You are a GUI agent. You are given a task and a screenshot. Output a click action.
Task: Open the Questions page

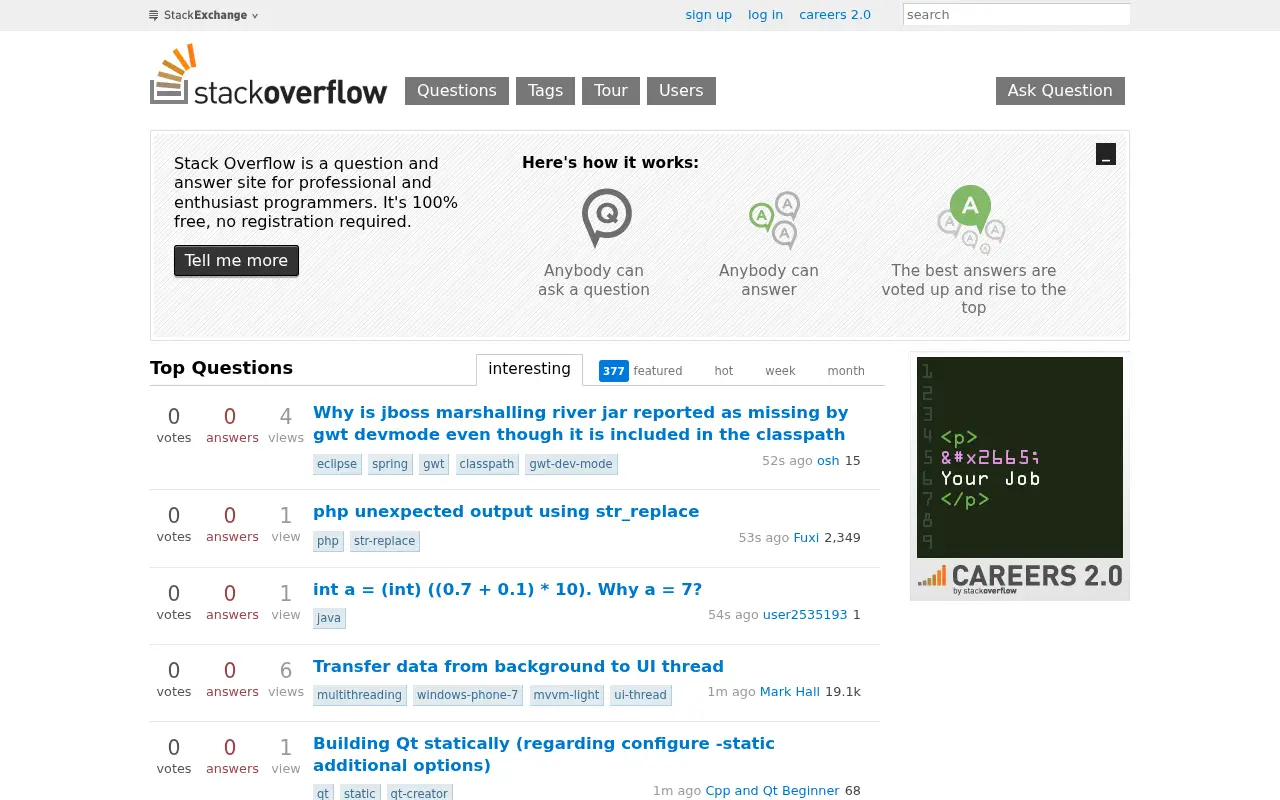pos(457,90)
